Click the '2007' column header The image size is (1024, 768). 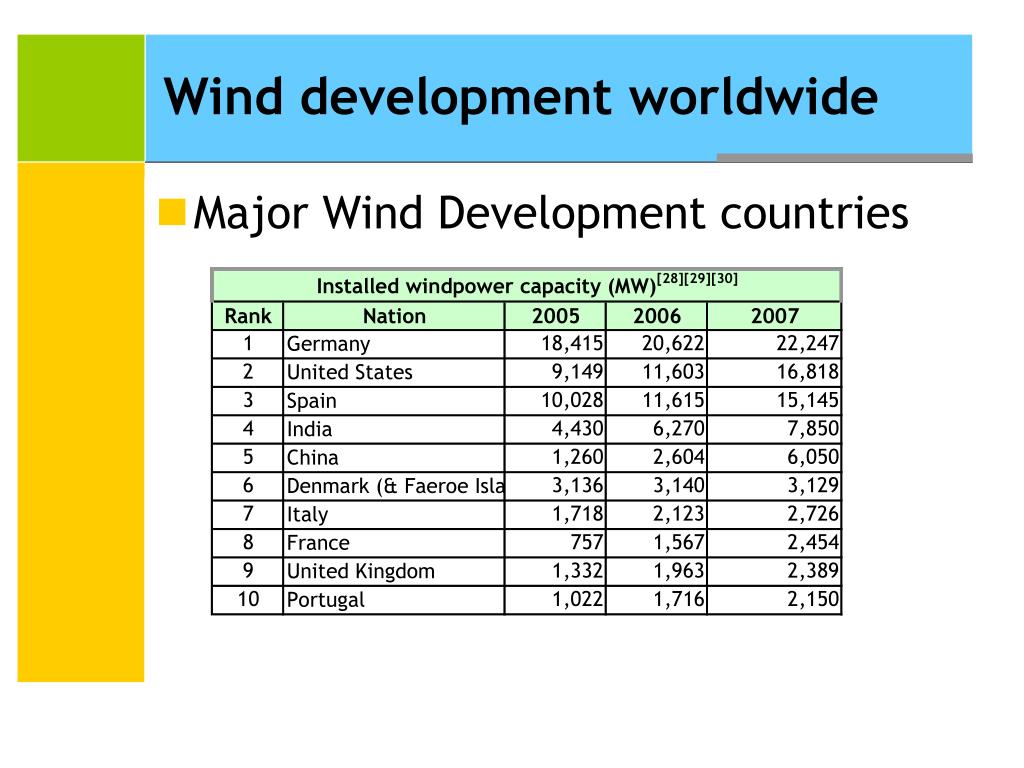pyautogui.click(x=775, y=316)
